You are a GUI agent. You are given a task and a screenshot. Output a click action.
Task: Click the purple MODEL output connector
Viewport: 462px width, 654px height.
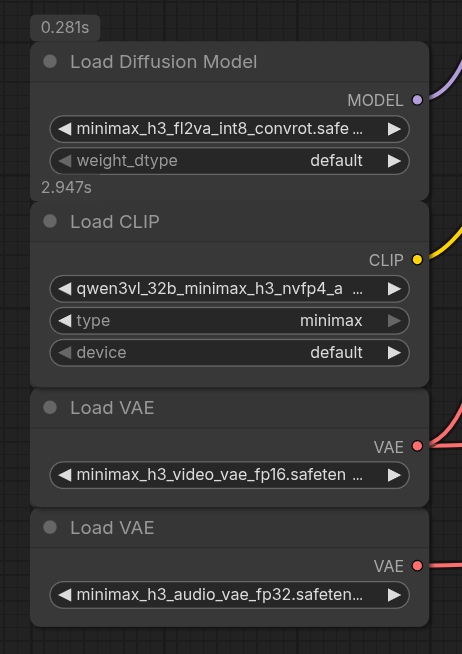(x=417, y=100)
